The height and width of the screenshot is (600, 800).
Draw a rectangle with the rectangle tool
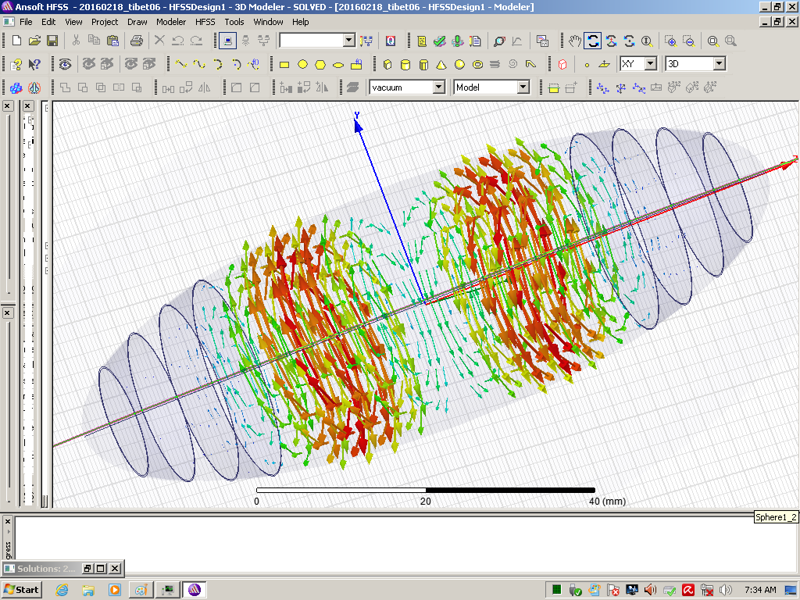click(x=284, y=64)
